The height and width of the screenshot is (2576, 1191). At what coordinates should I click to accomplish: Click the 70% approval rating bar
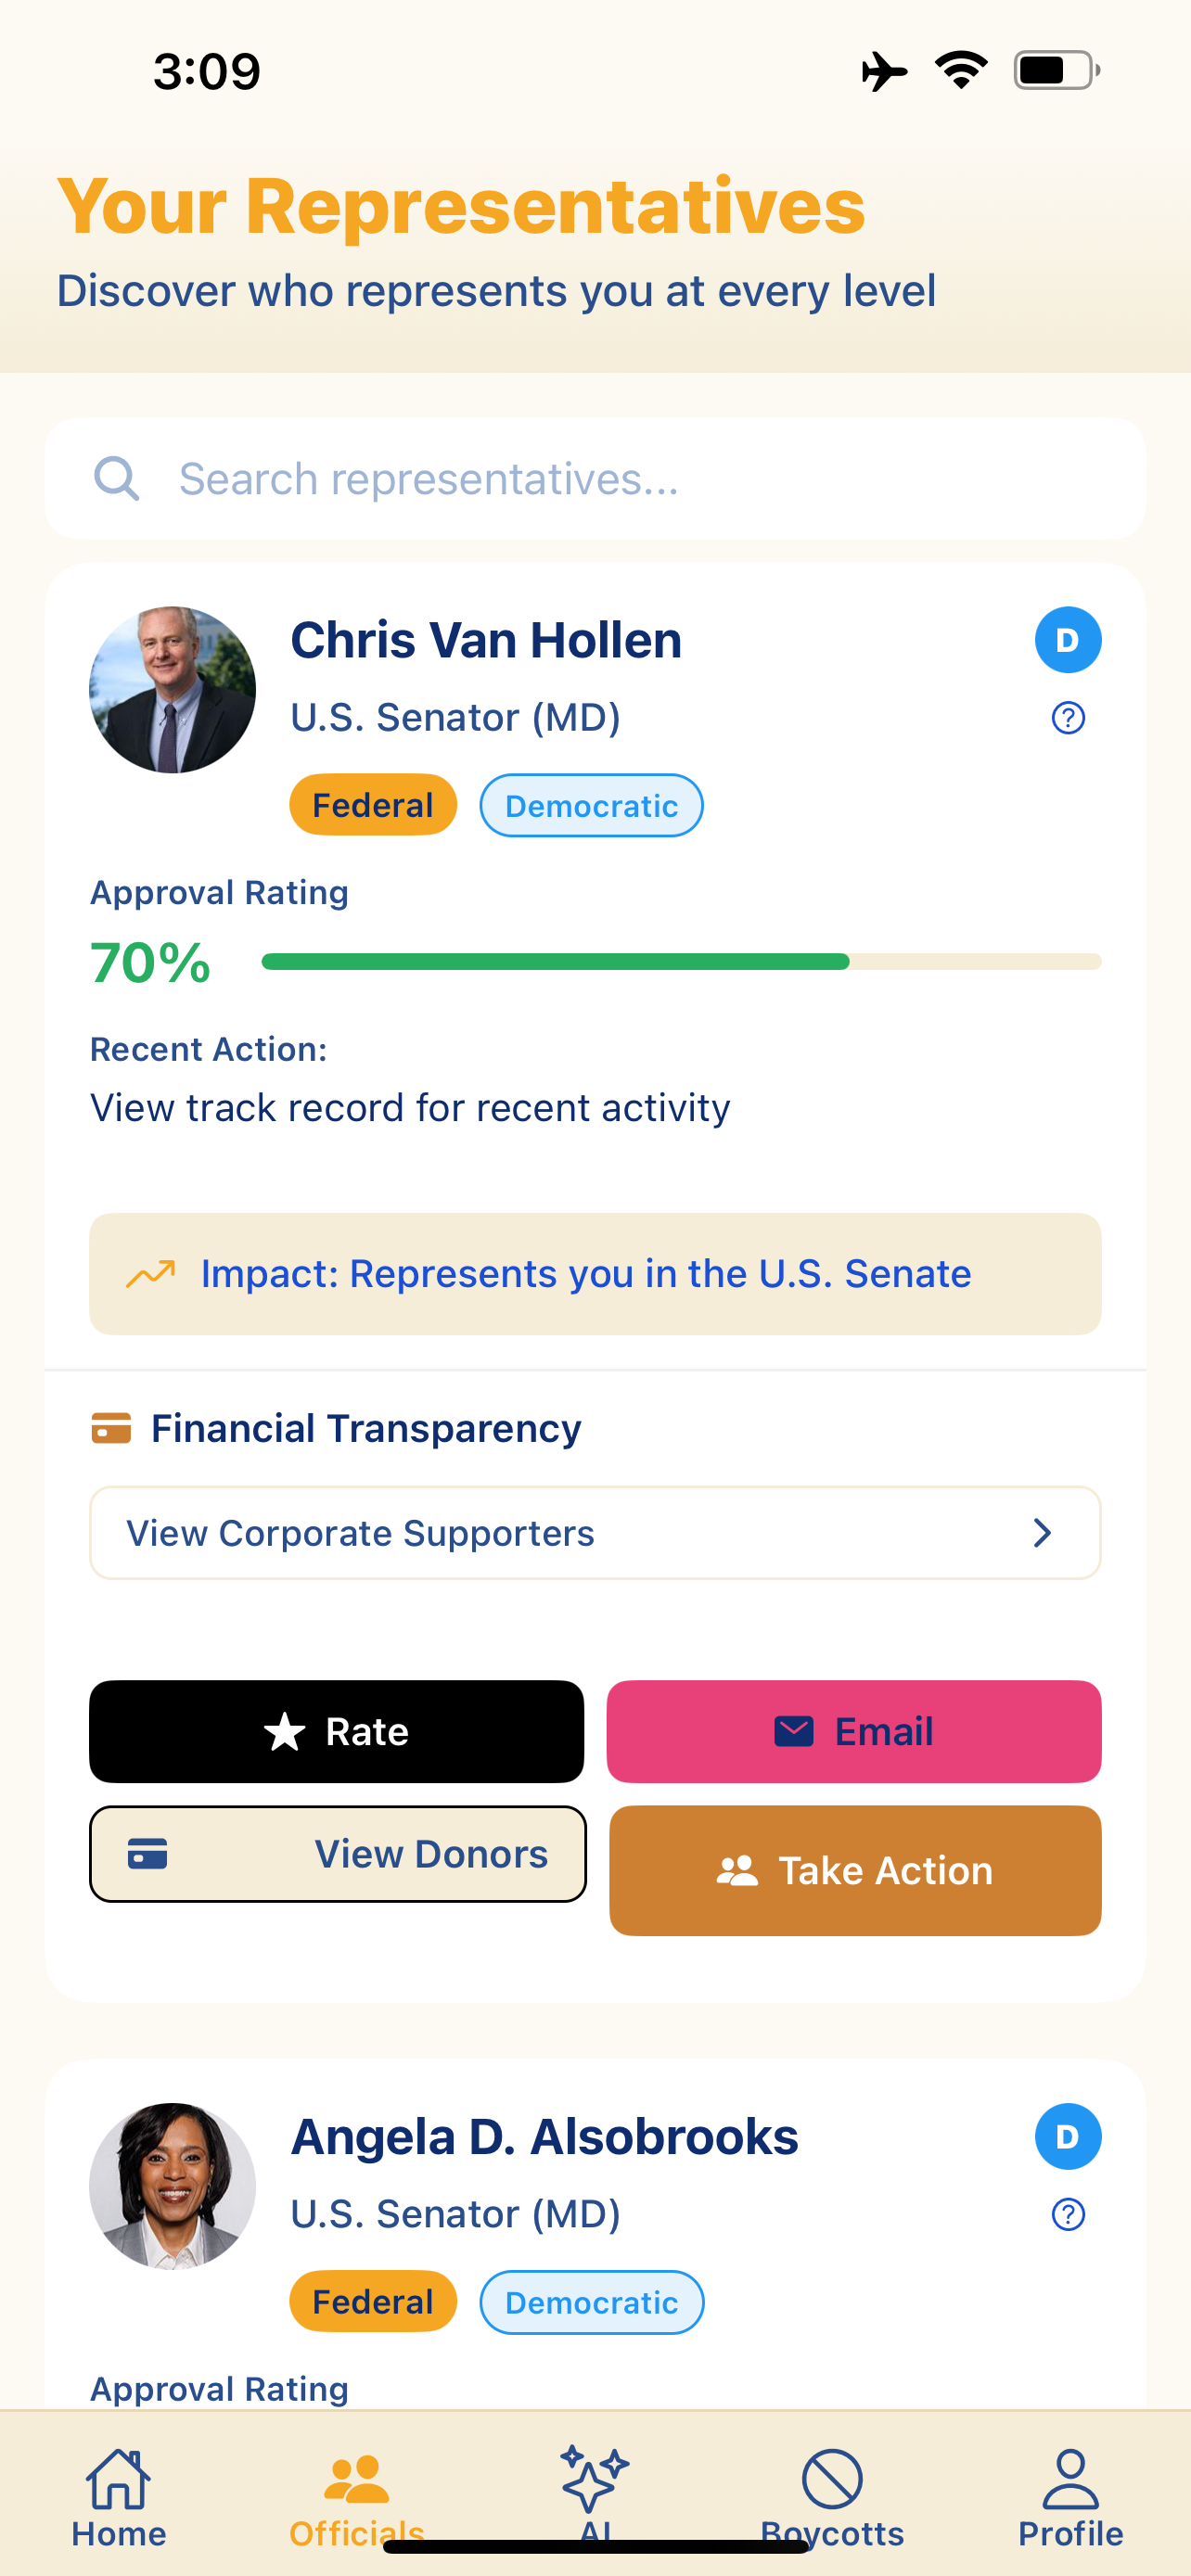[x=681, y=962]
